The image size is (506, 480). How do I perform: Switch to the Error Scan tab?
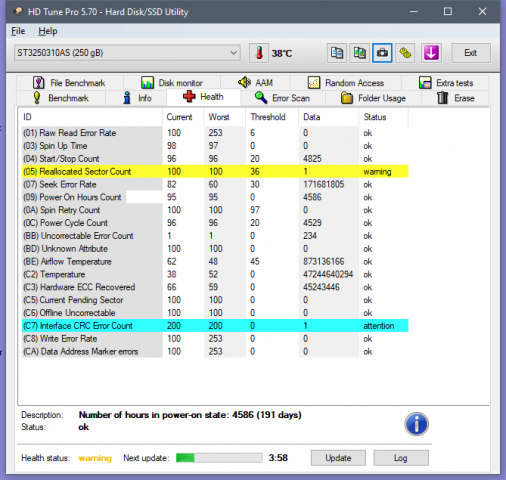(282, 98)
